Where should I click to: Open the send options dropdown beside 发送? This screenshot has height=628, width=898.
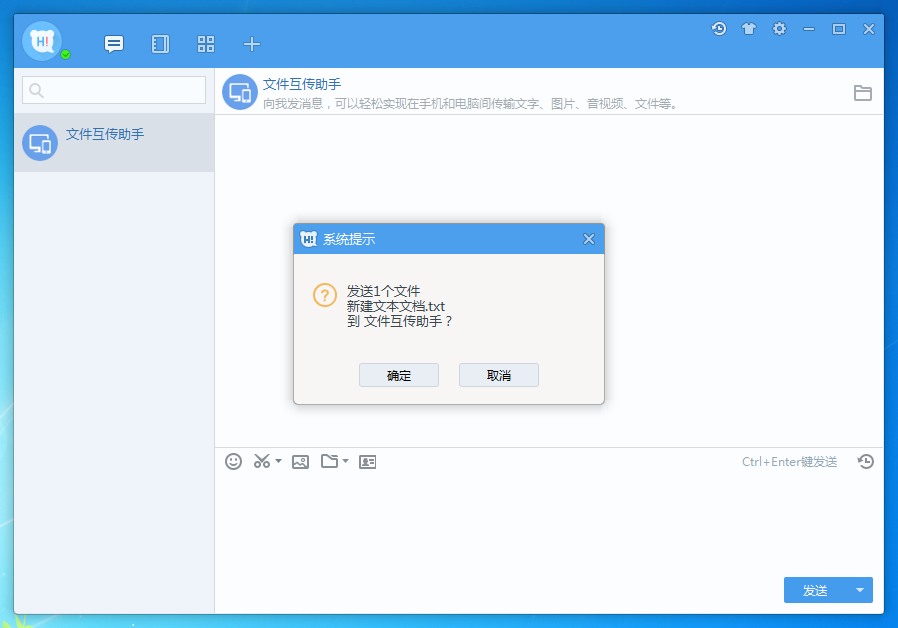pyautogui.click(x=860, y=590)
